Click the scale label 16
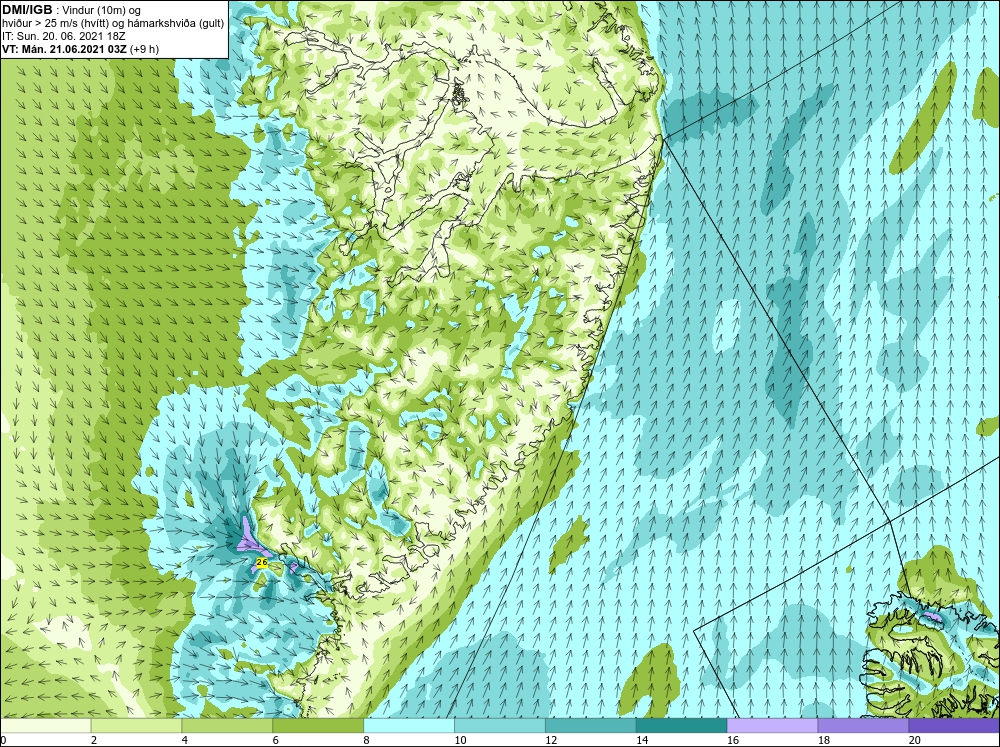 733,740
